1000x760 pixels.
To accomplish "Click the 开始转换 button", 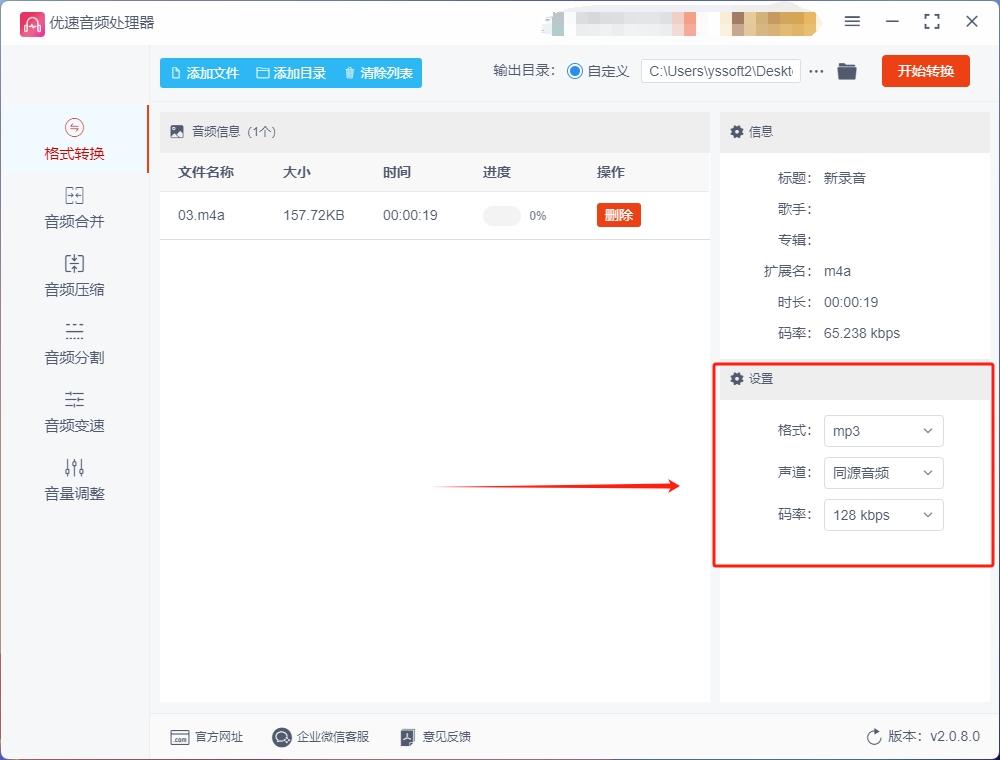I will (925, 71).
